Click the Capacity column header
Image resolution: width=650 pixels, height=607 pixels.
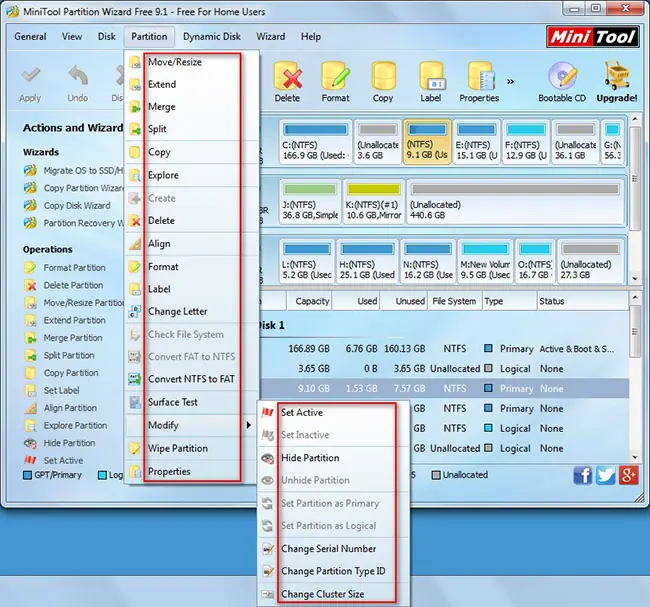309,301
